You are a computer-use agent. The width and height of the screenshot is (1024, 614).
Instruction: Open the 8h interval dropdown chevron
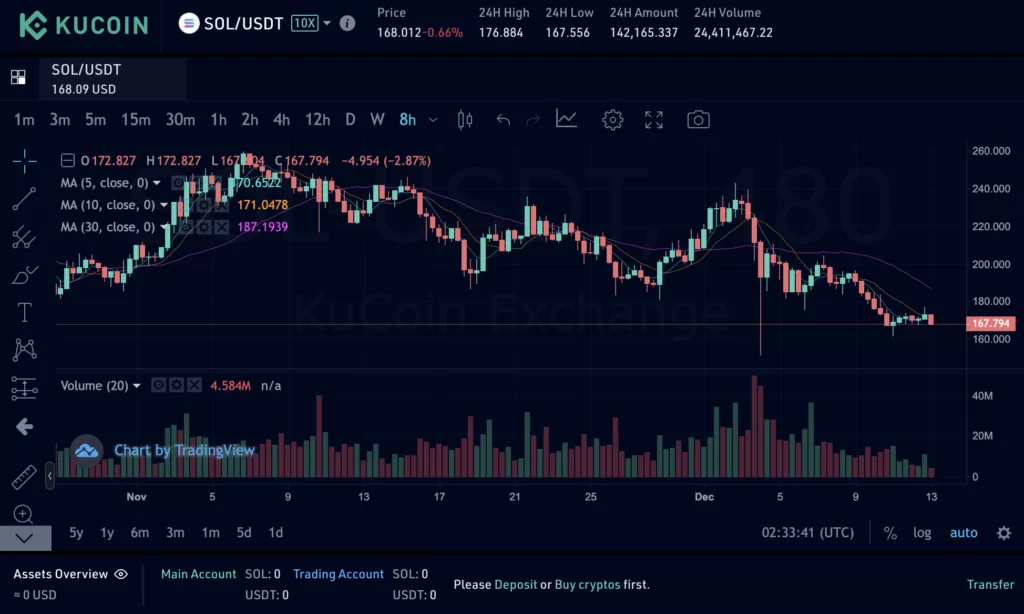click(433, 120)
